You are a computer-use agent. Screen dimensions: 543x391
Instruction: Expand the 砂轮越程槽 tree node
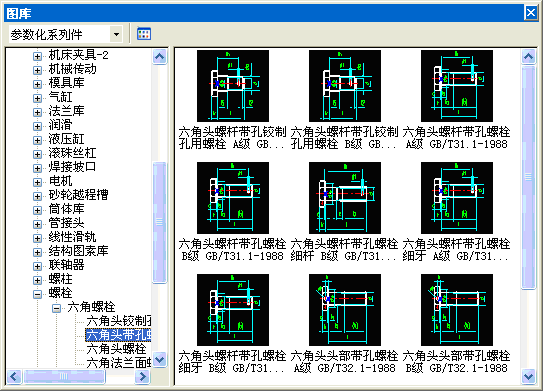tap(37, 196)
